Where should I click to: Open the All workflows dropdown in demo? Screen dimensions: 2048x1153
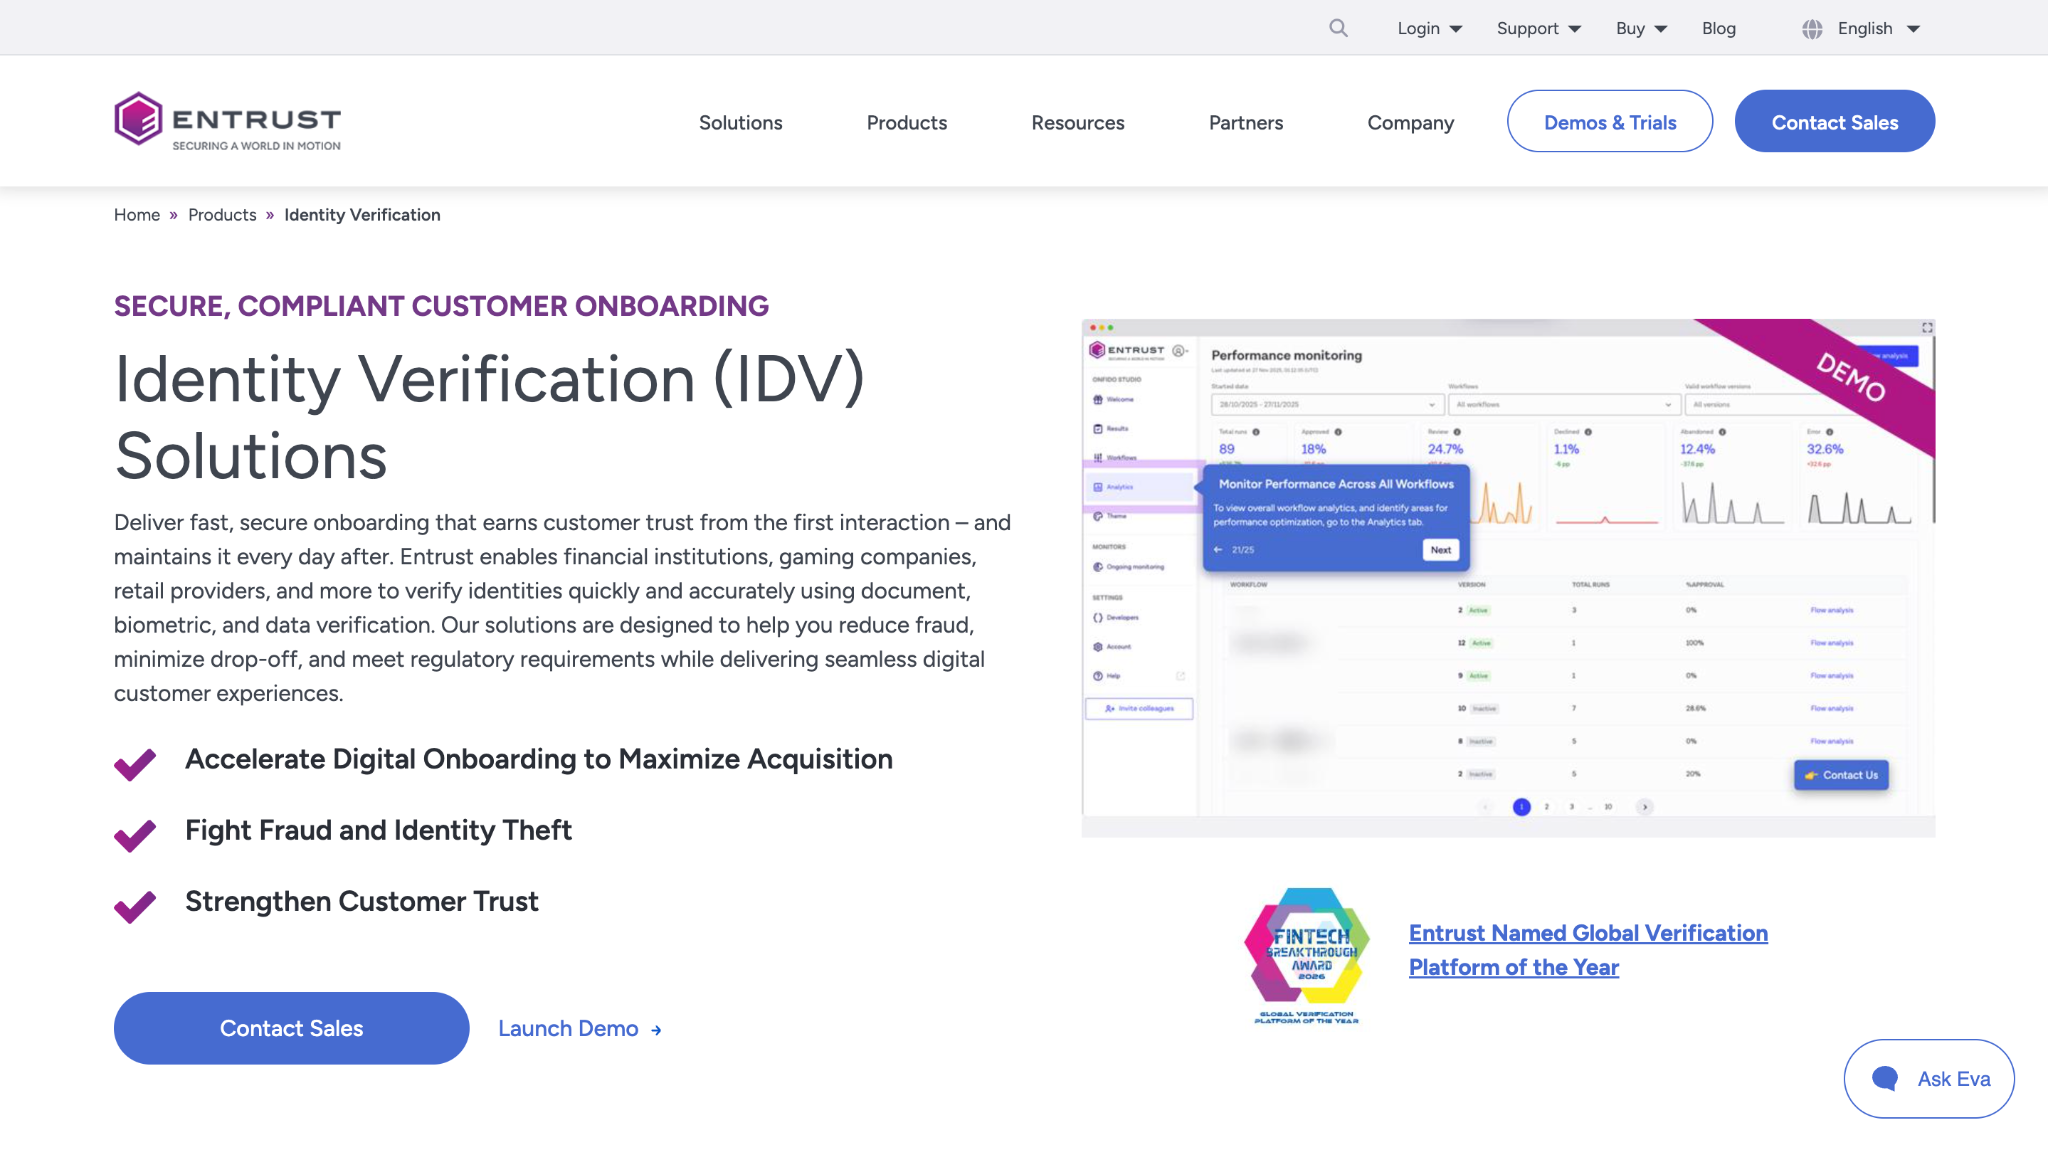[x=1563, y=404]
